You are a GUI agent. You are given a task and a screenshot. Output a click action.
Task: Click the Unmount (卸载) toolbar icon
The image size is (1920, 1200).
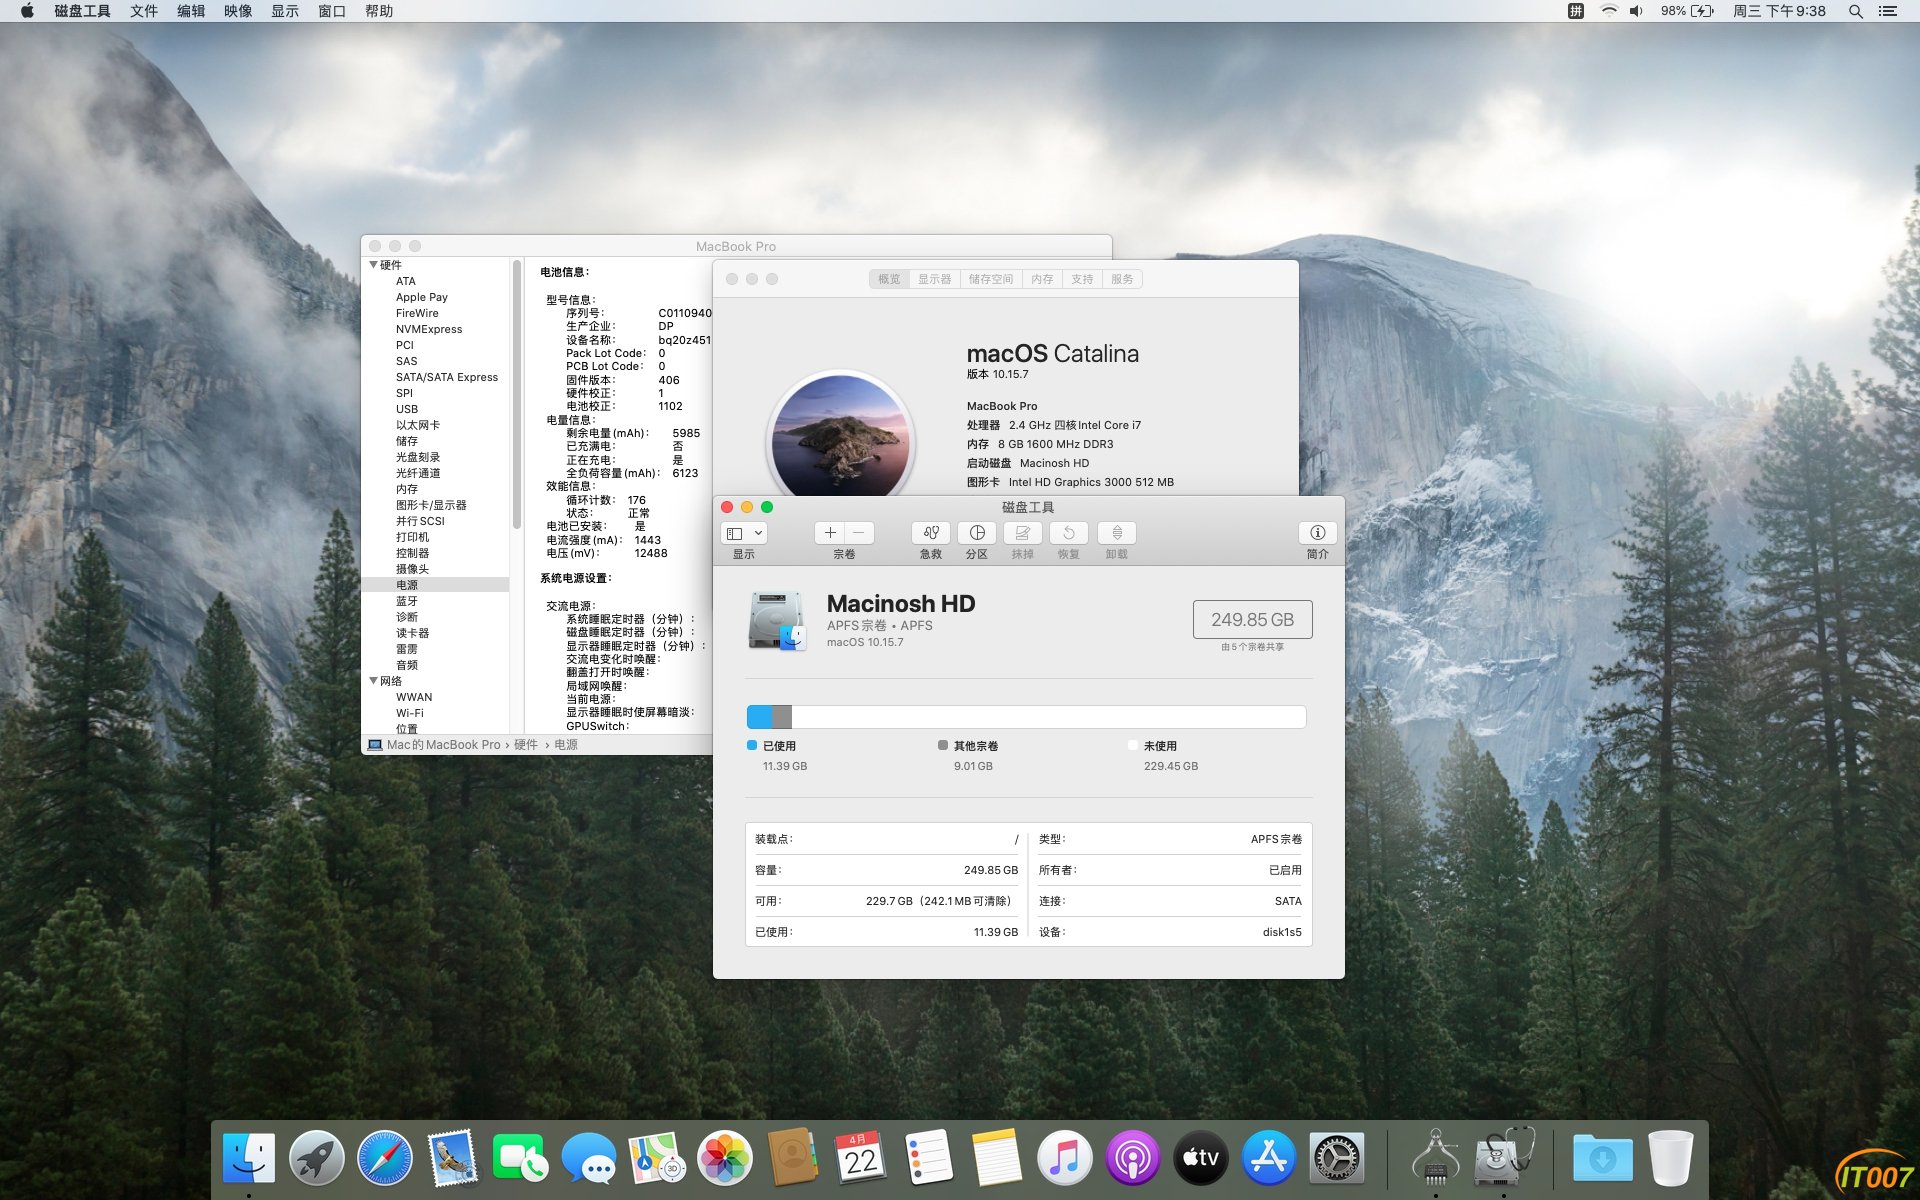click(1117, 533)
